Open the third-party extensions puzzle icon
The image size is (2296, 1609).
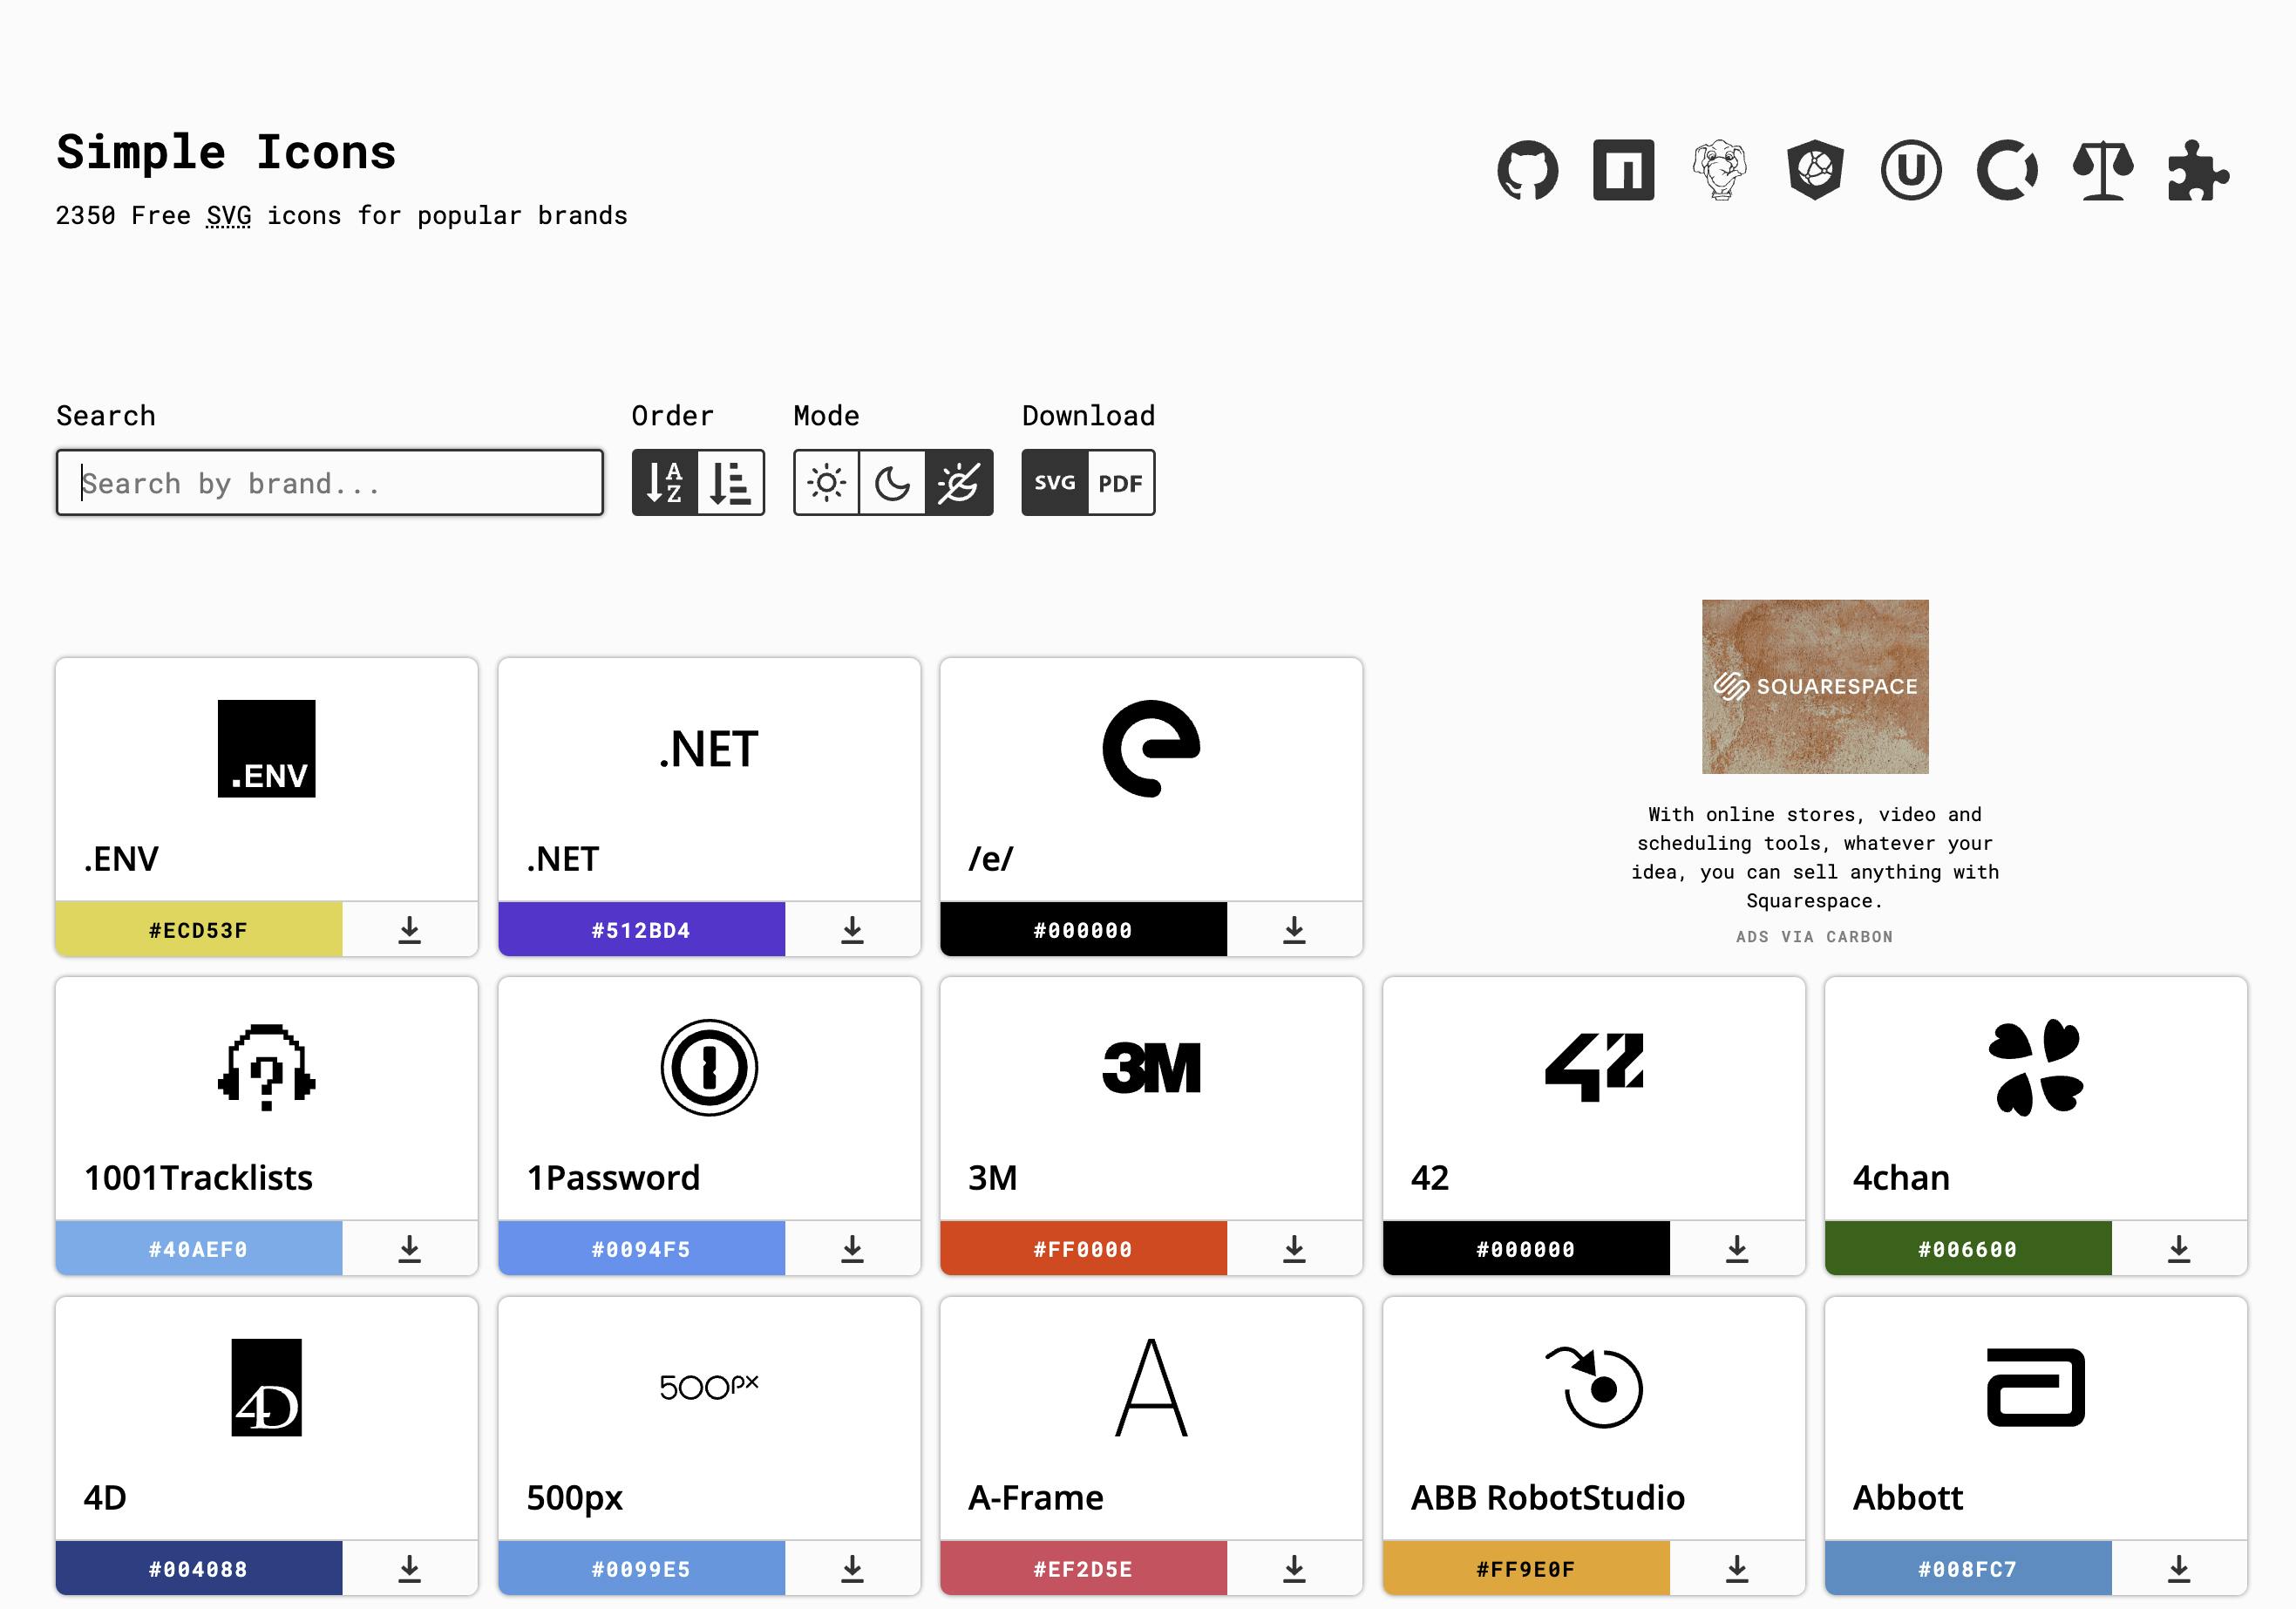pos(2198,170)
